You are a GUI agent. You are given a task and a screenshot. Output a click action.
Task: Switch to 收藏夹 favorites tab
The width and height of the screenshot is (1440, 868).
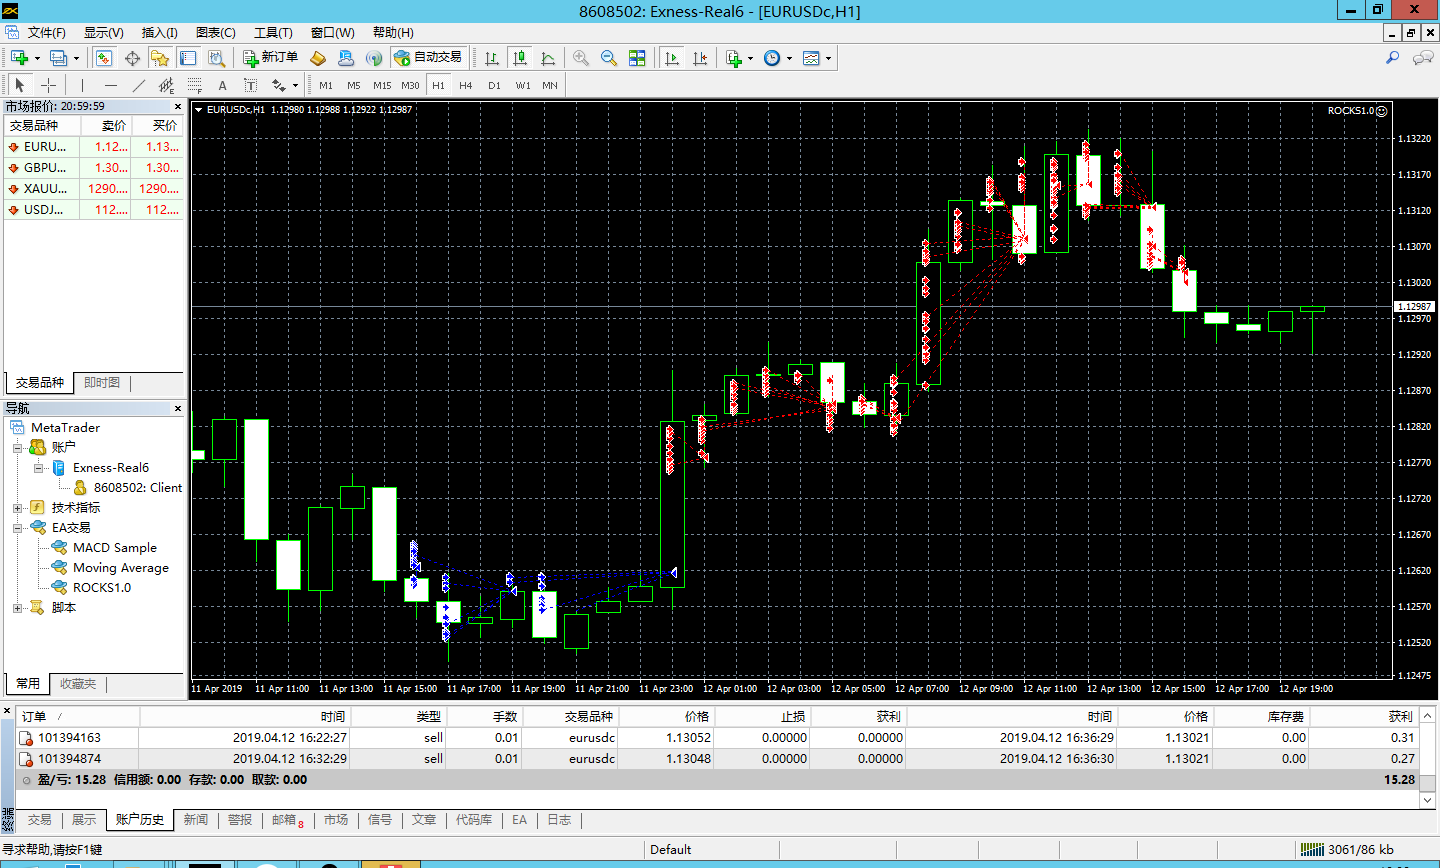tap(77, 684)
